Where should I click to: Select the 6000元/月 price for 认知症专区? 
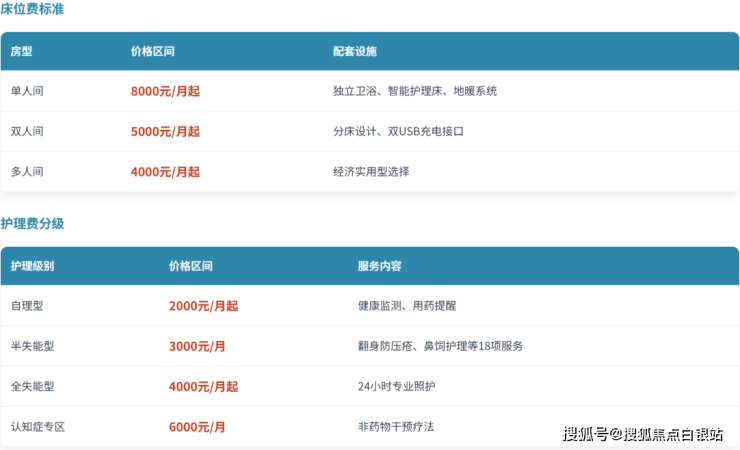click(197, 427)
